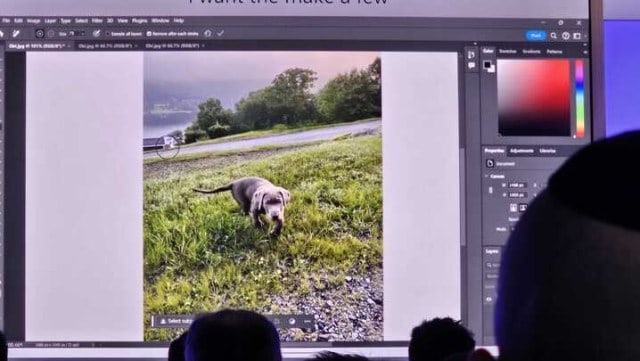Viewport: 640px width, 361px height.
Task: Click the checkmark to apply removal
Action: (x=221, y=33)
